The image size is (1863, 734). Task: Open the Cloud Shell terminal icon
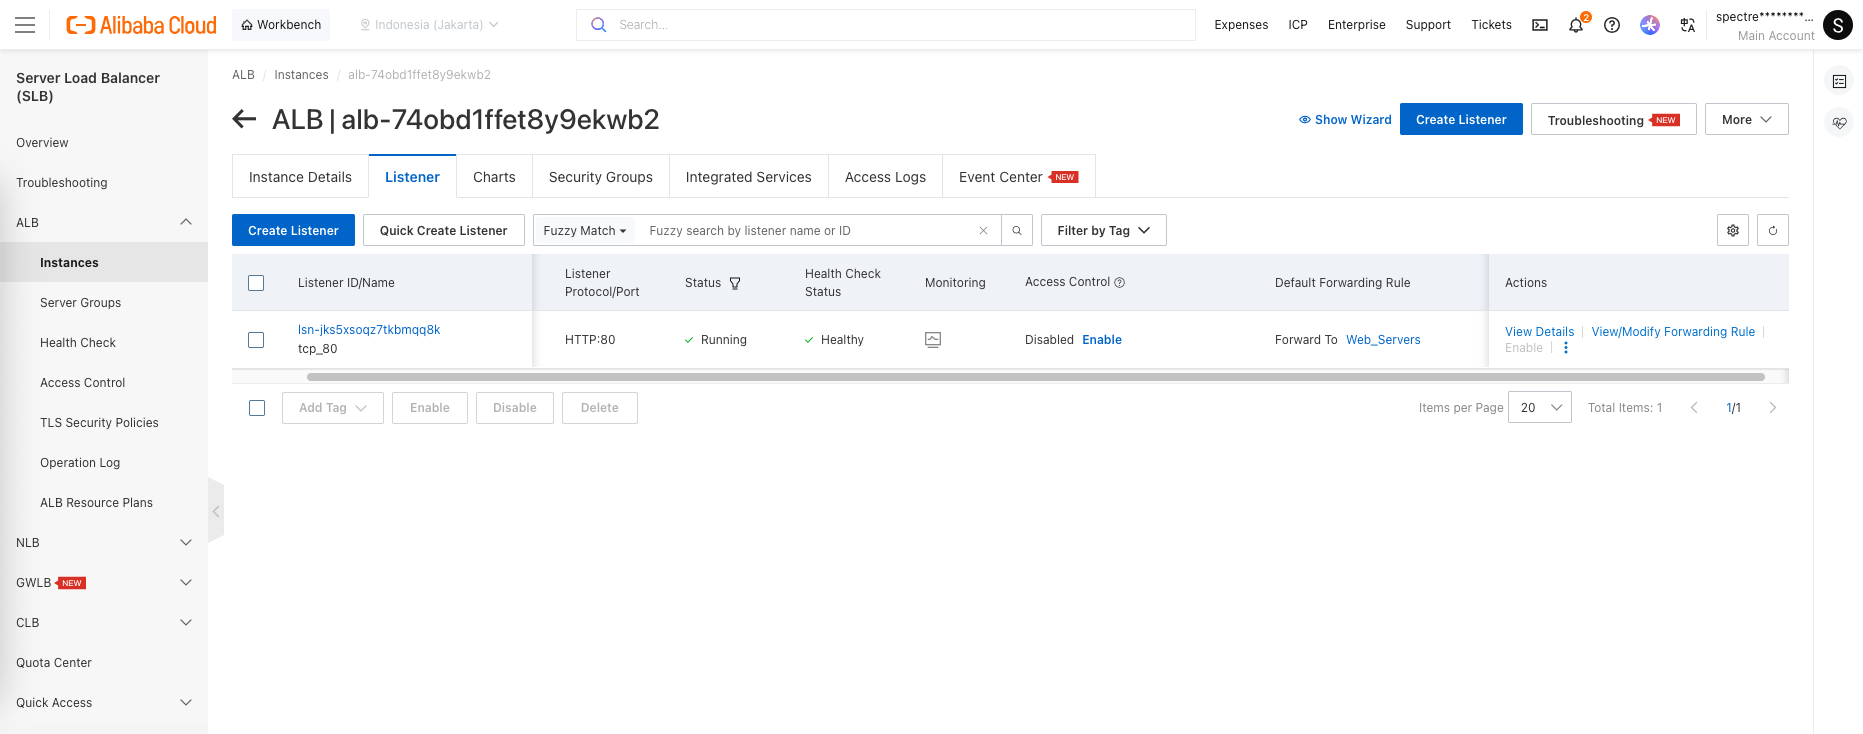point(1540,25)
